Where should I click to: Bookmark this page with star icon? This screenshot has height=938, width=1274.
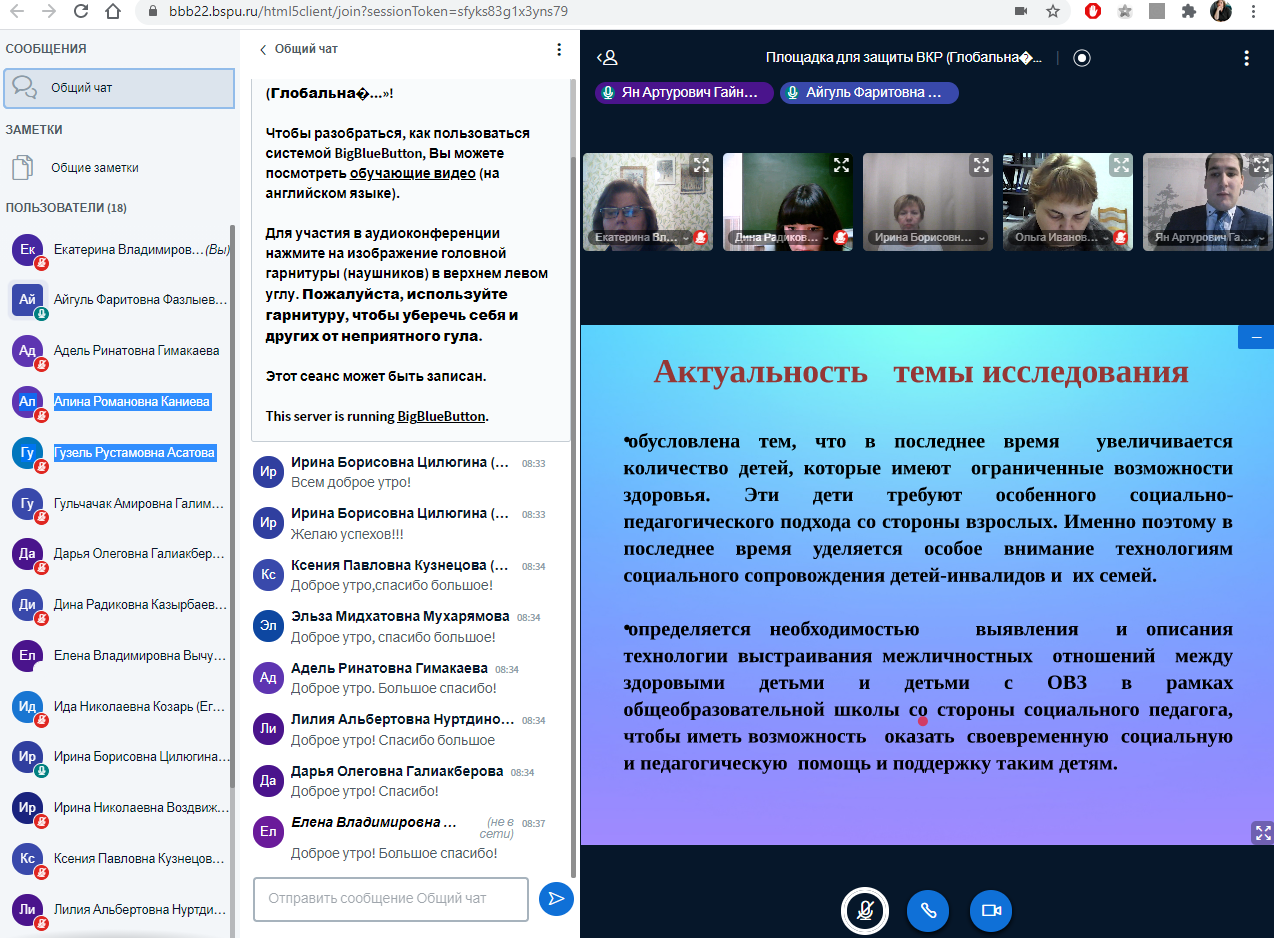(x=1052, y=12)
